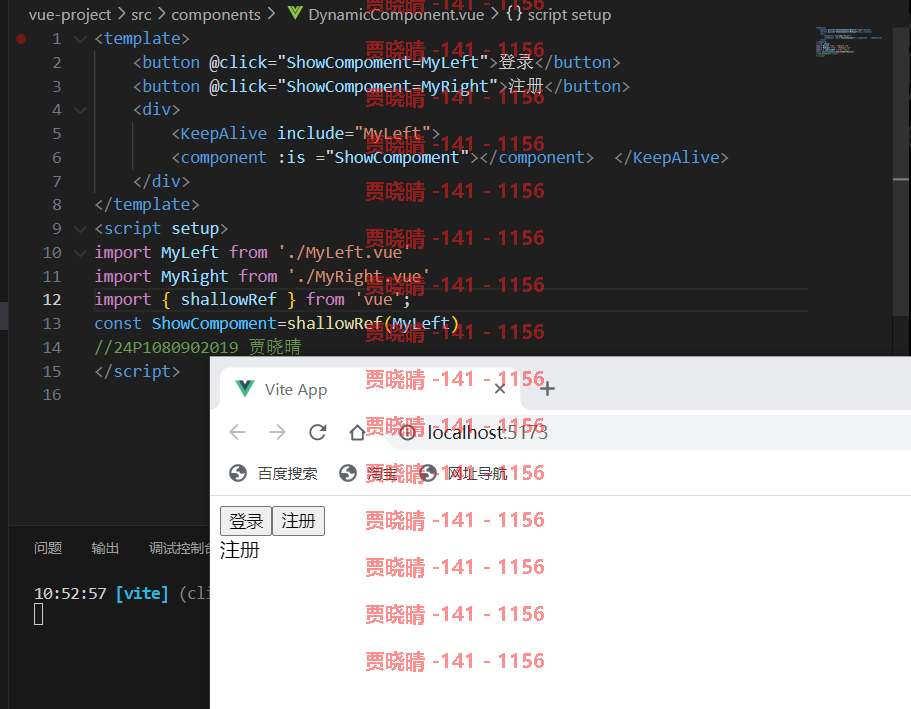Click the breakpoint dot on line 1
The width and height of the screenshot is (911, 709).
[21, 39]
